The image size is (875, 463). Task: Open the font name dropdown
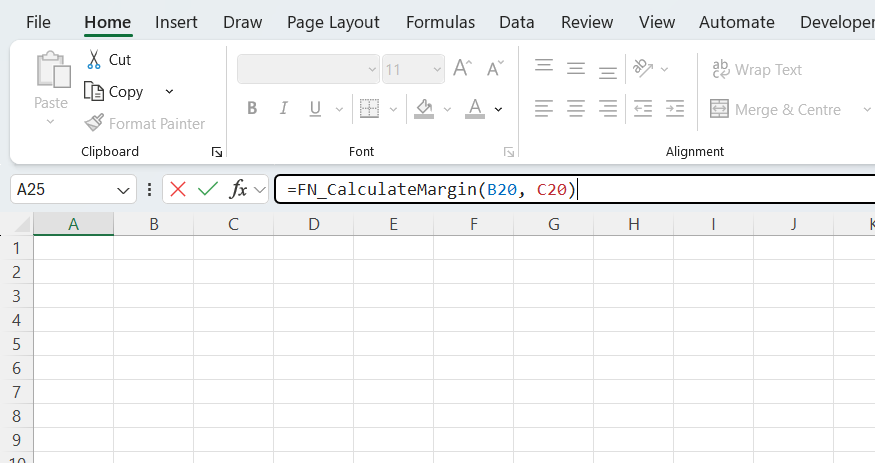(372, 70)
